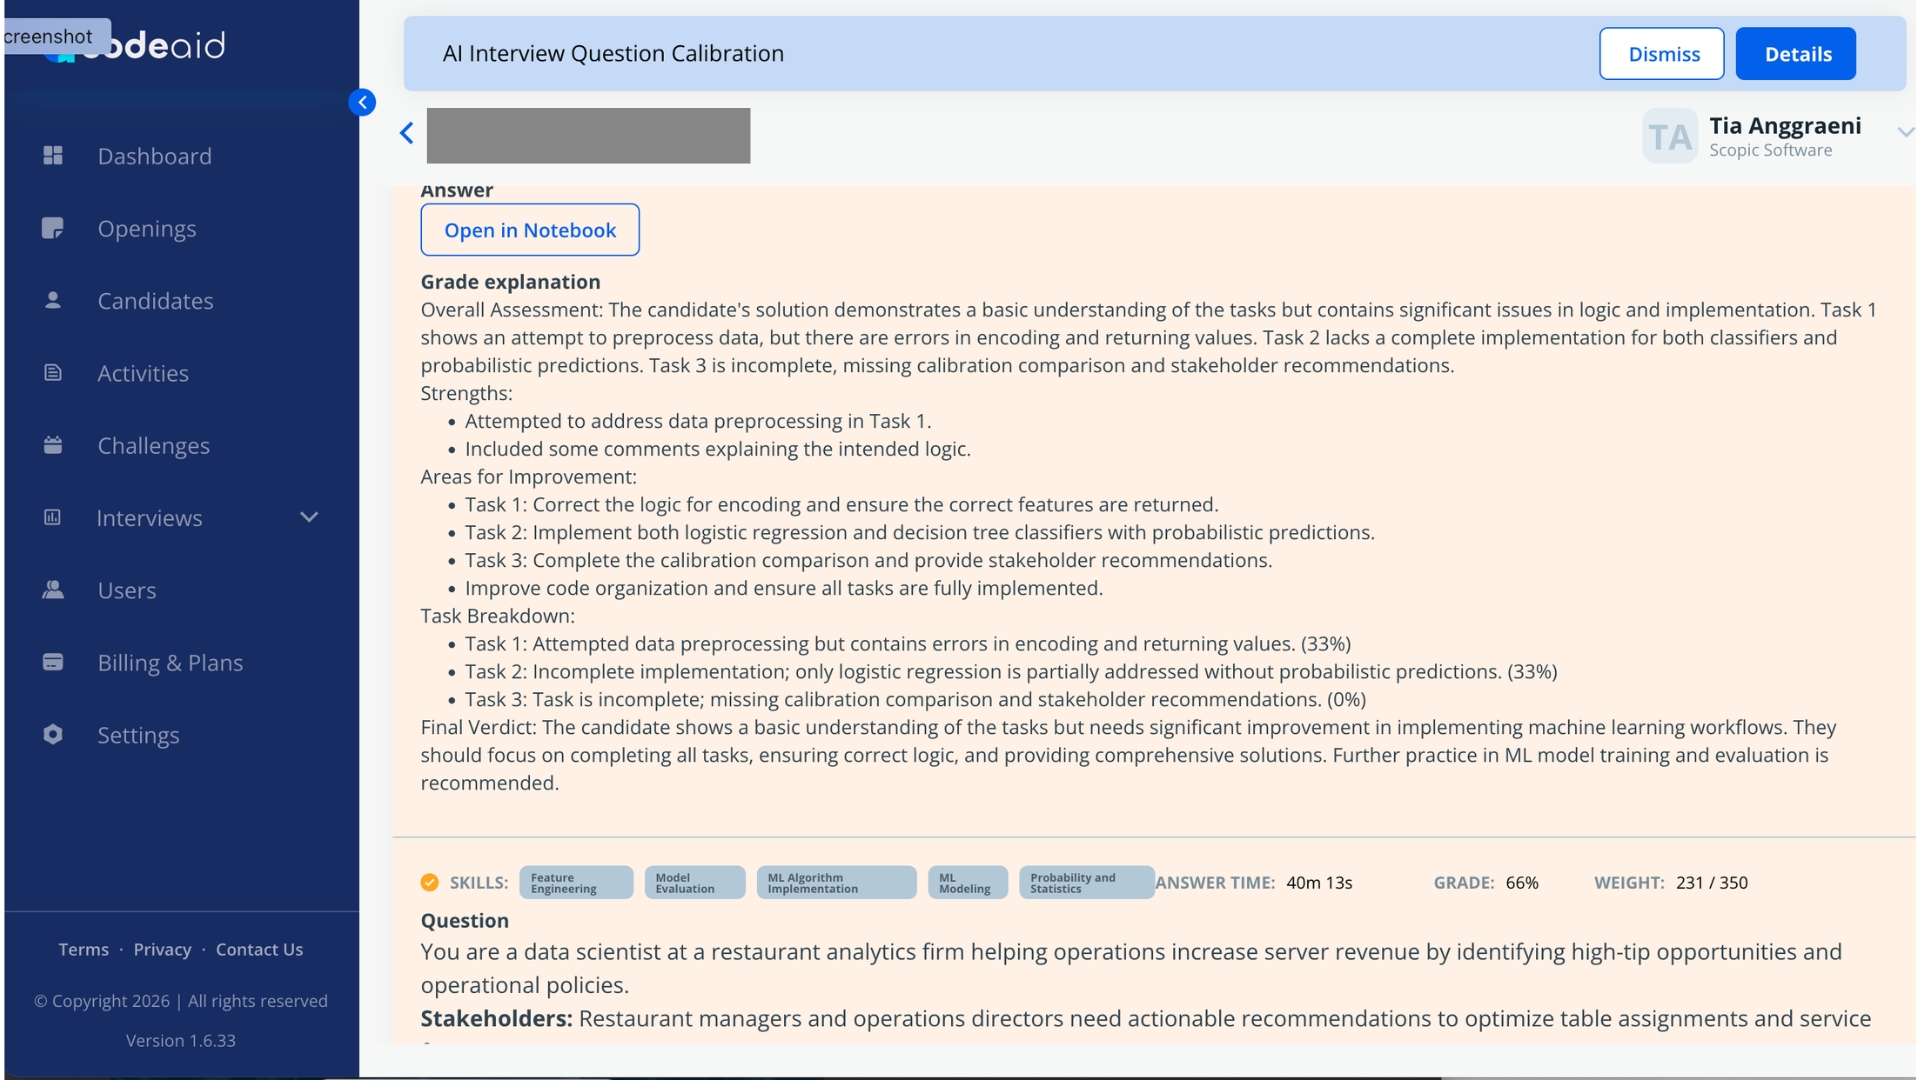The image size is (1920, 1080).
Task: Click the Model Evaluation skill tag
Action: pyautogui.click(x=695, y=882)
